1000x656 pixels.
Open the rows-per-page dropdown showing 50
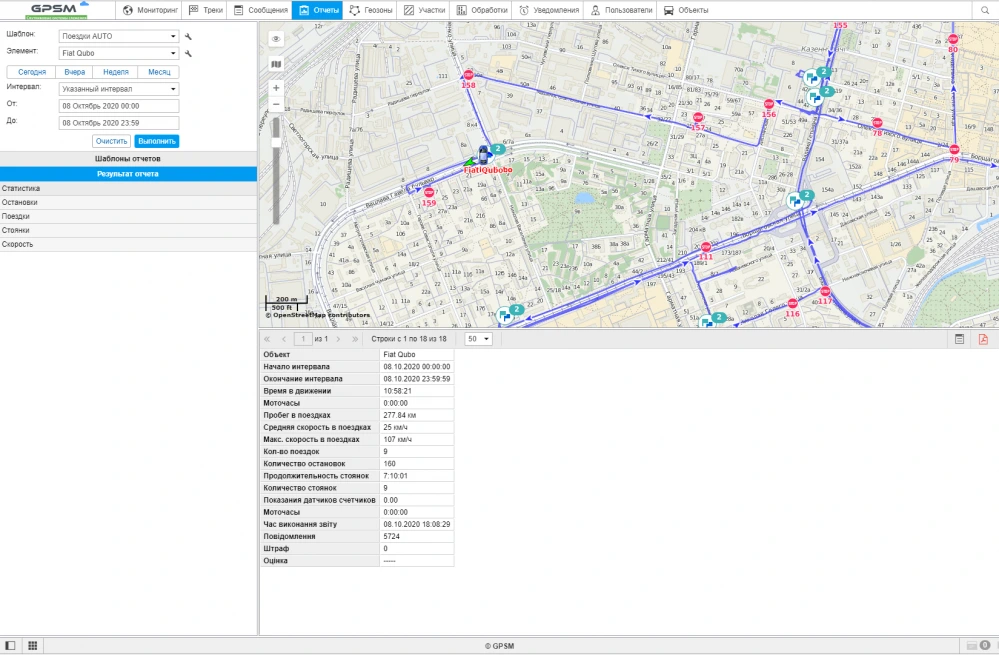(x=479, y=339)
